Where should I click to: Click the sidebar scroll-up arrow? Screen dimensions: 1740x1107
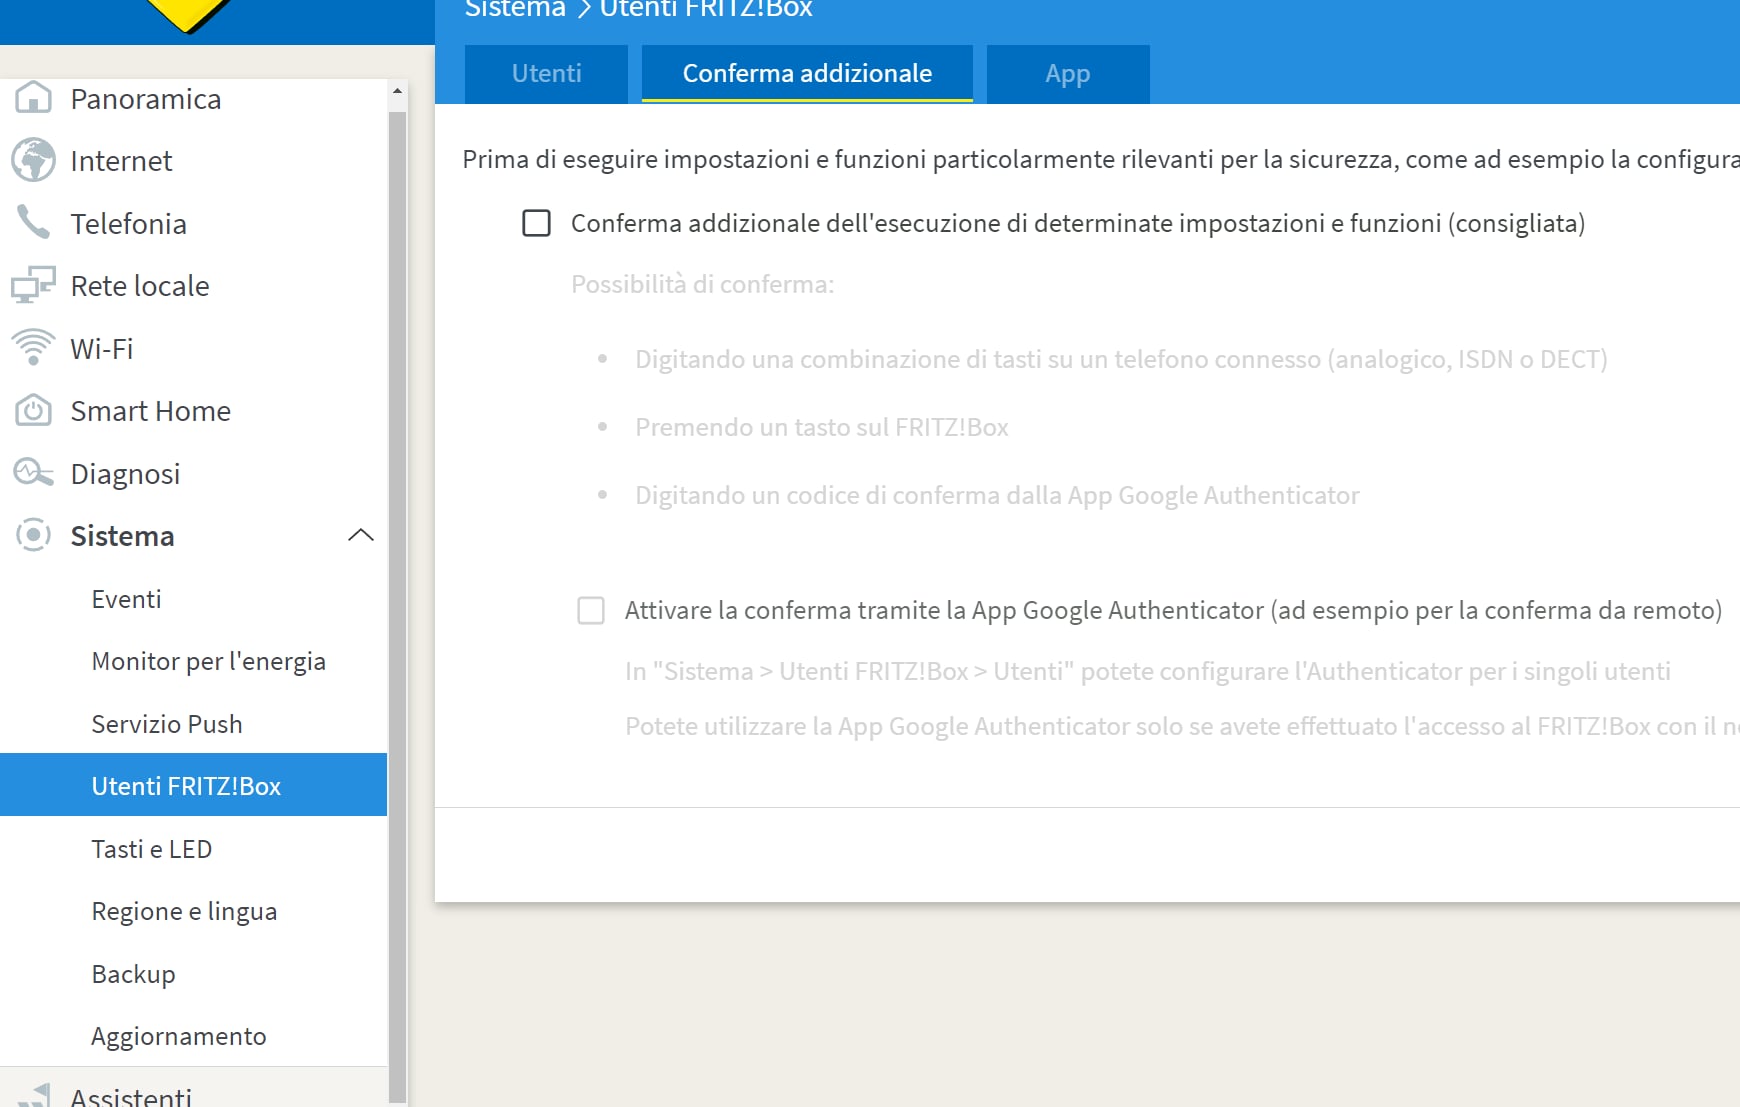(397, 91)
